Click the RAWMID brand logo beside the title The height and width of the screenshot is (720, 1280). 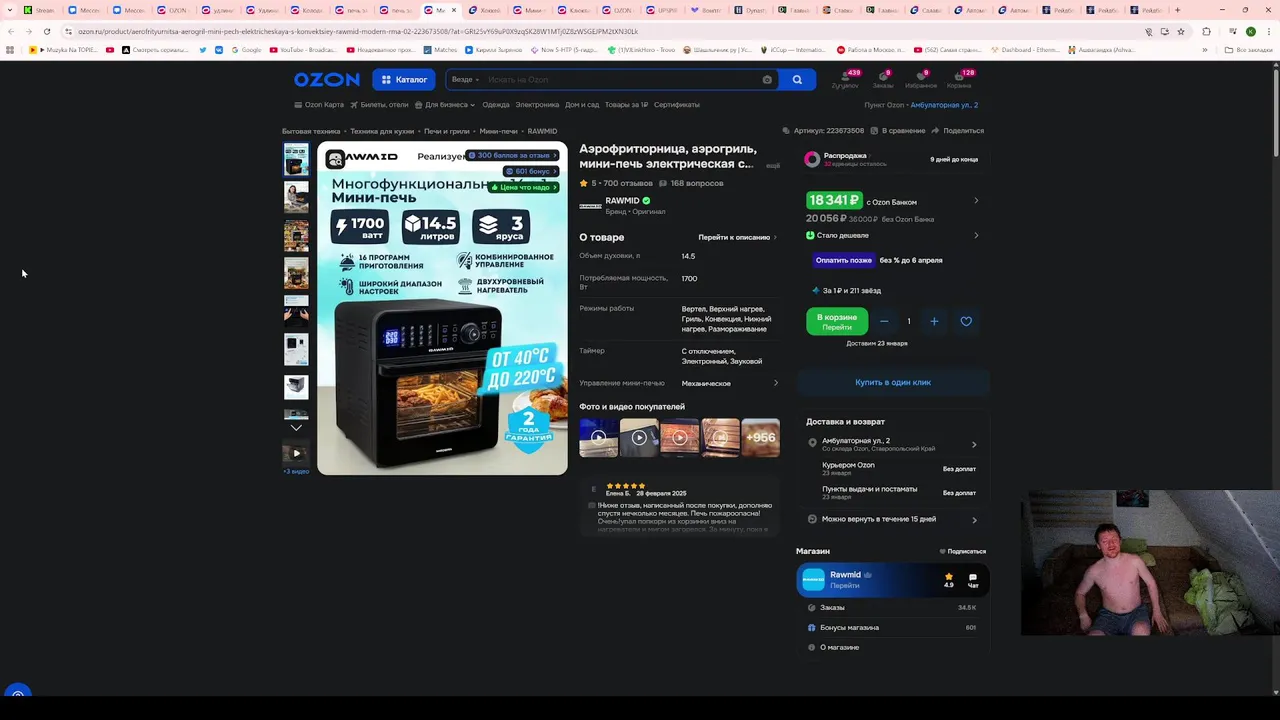590,205
